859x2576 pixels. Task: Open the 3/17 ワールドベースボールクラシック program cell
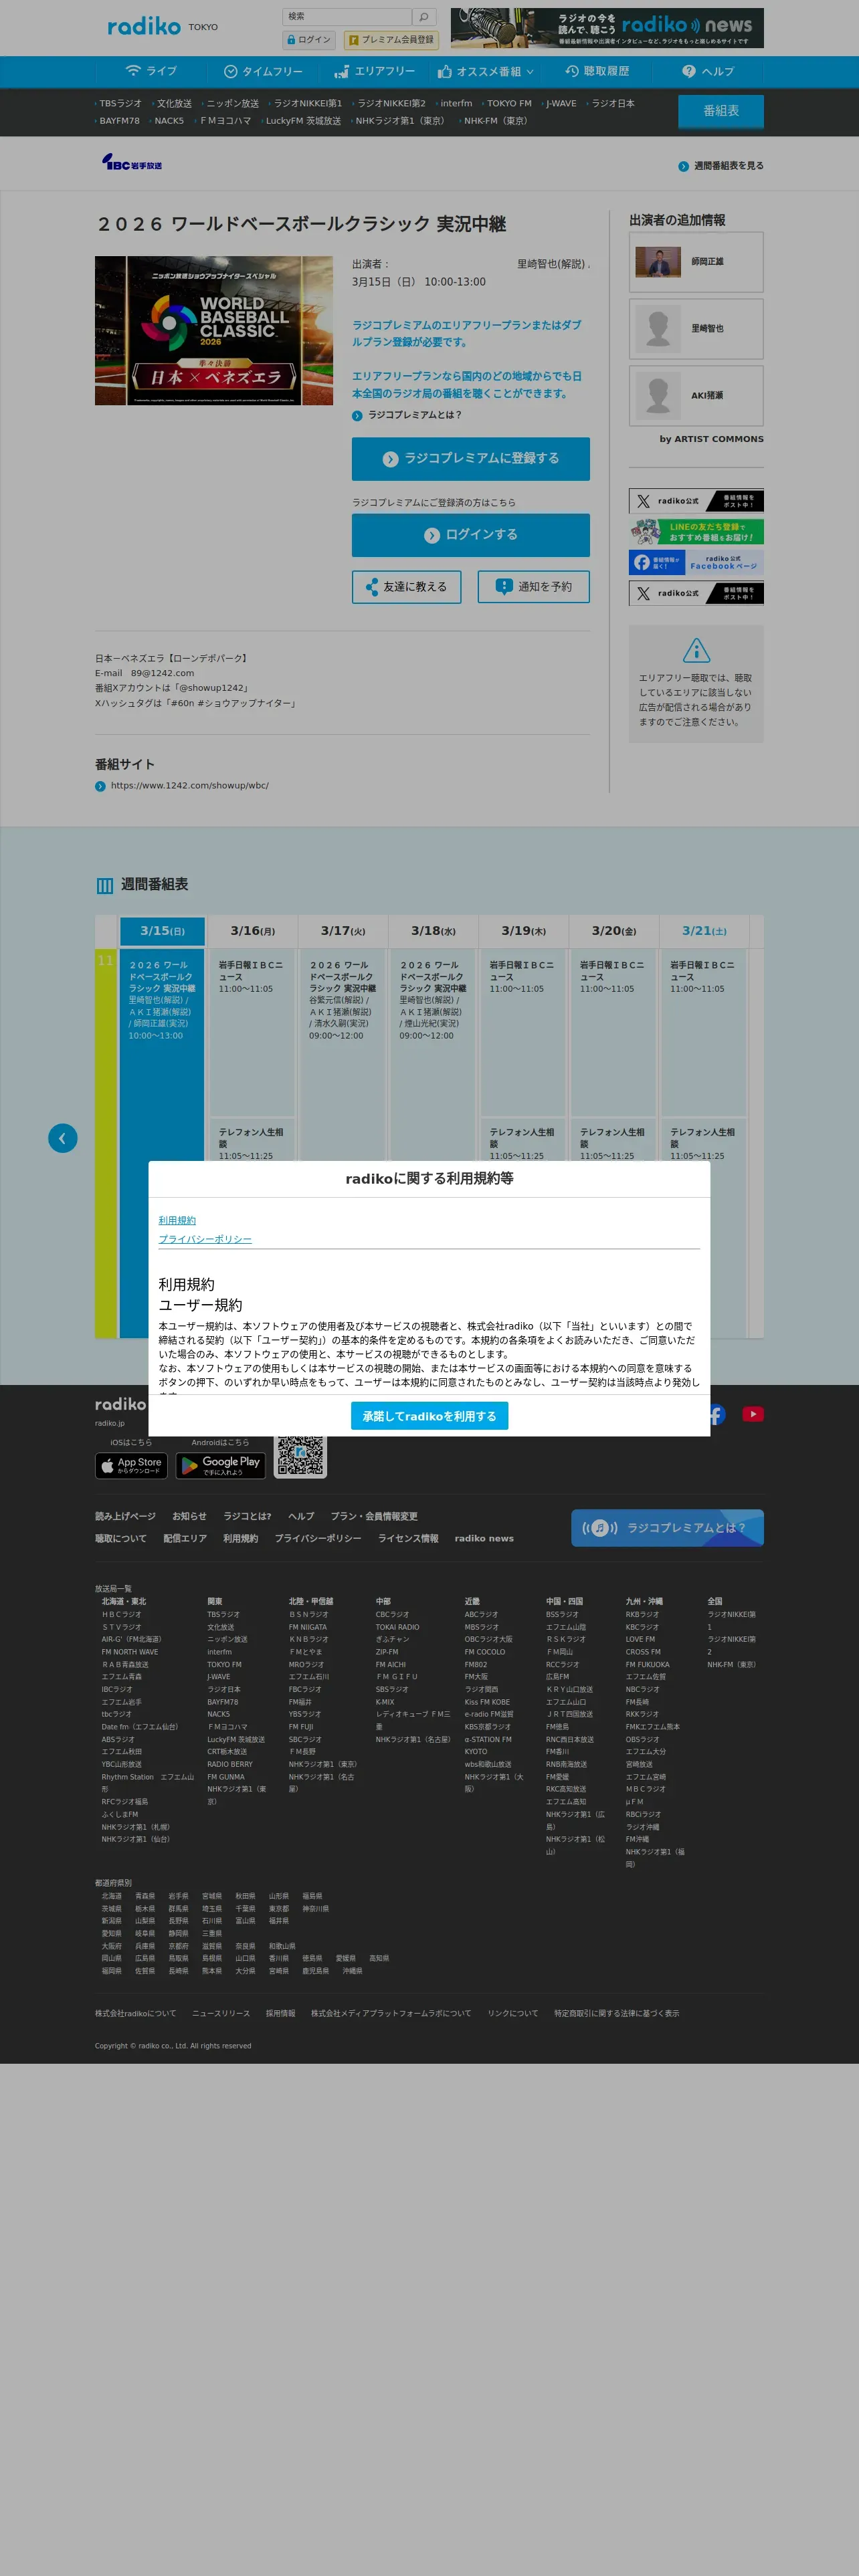(342, 1144)
